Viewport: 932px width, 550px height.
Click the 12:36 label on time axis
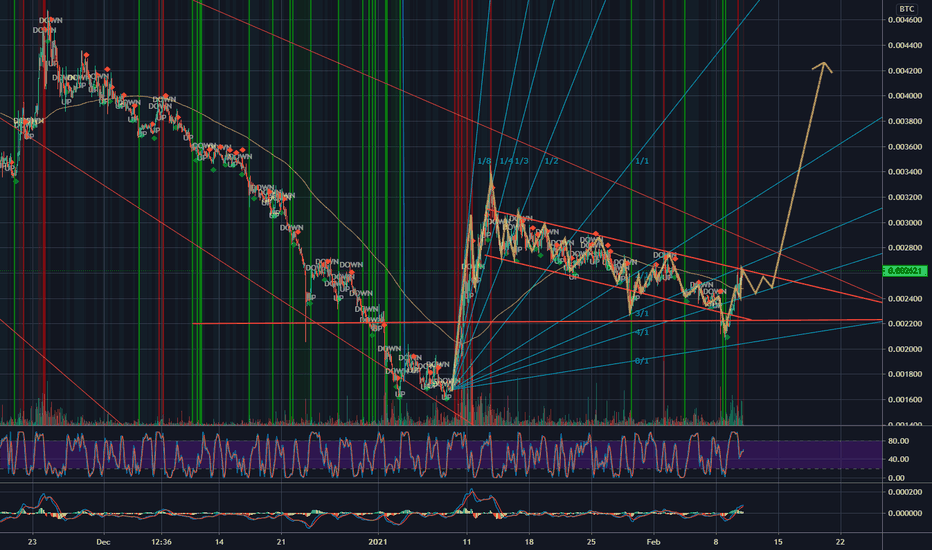(162, 542)
